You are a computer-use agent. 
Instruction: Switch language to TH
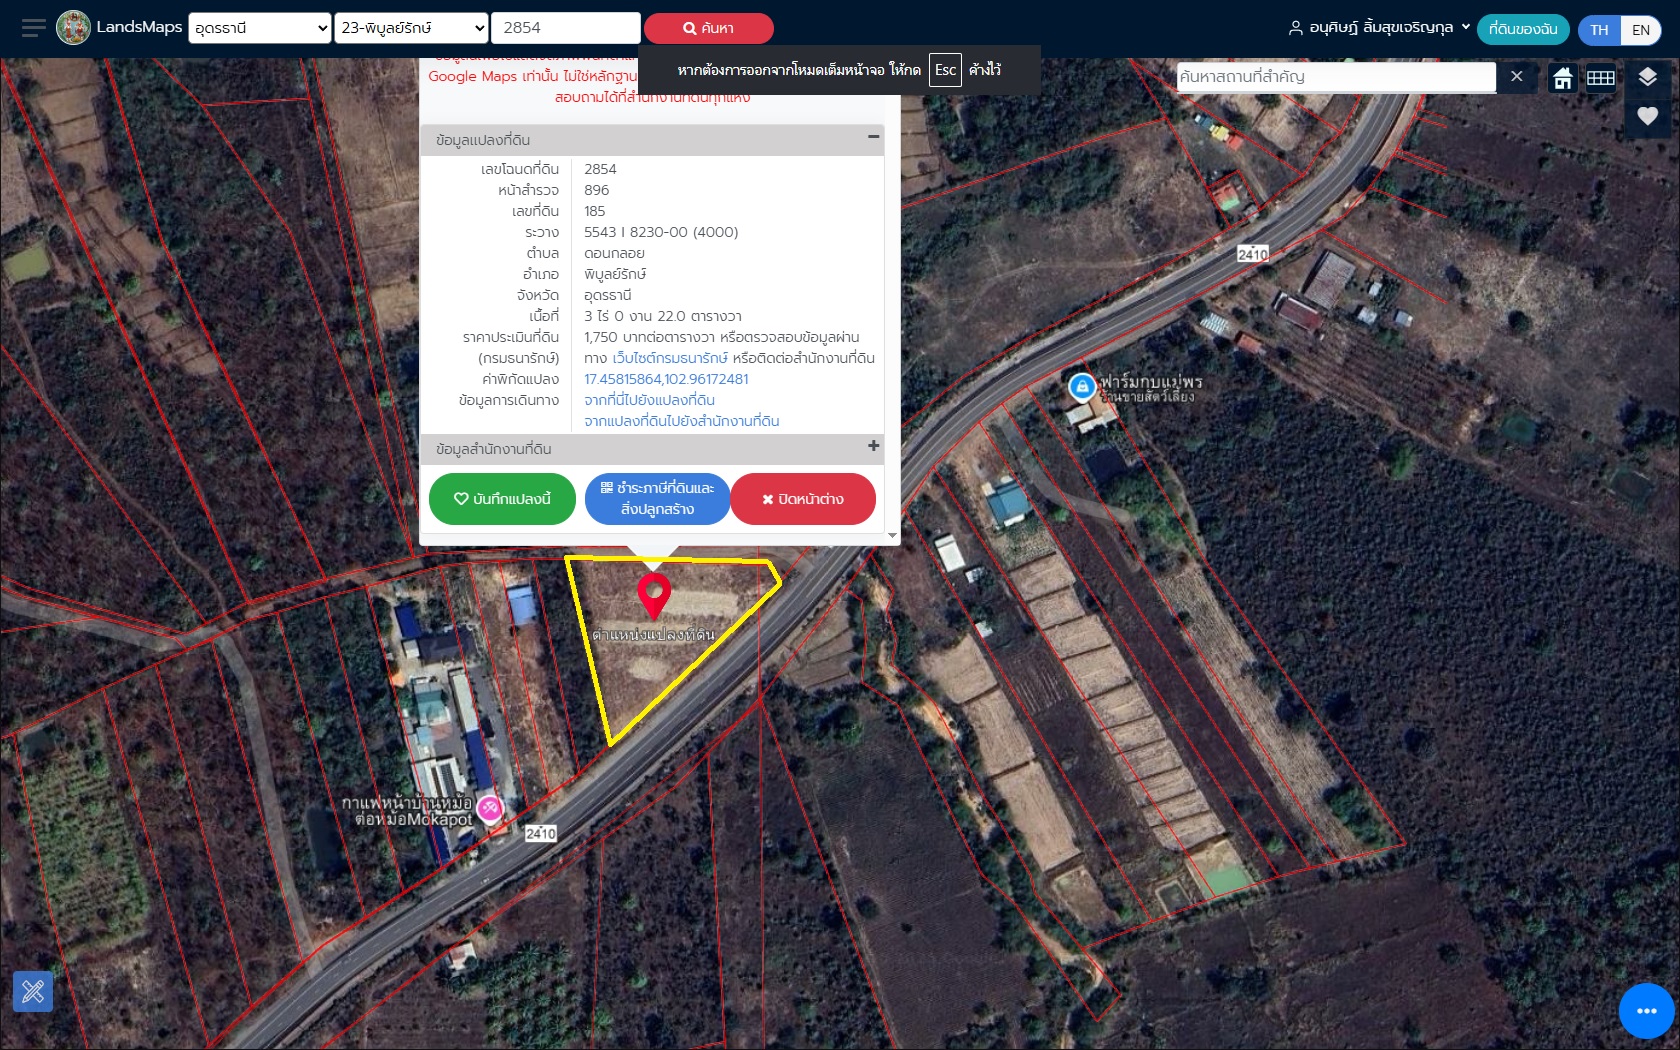tap(1599, 30)
